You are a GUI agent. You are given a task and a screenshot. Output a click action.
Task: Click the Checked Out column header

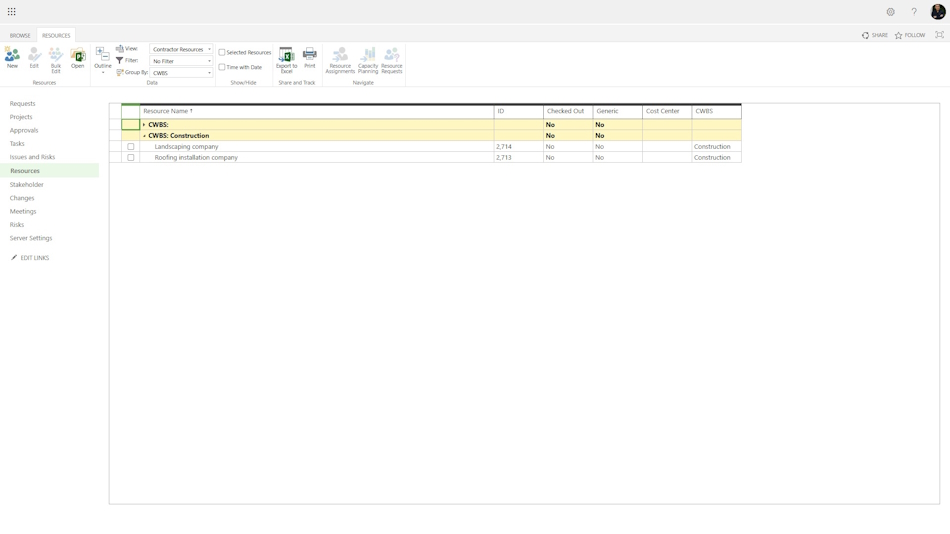pyautogui.click(x=568, y=112)
